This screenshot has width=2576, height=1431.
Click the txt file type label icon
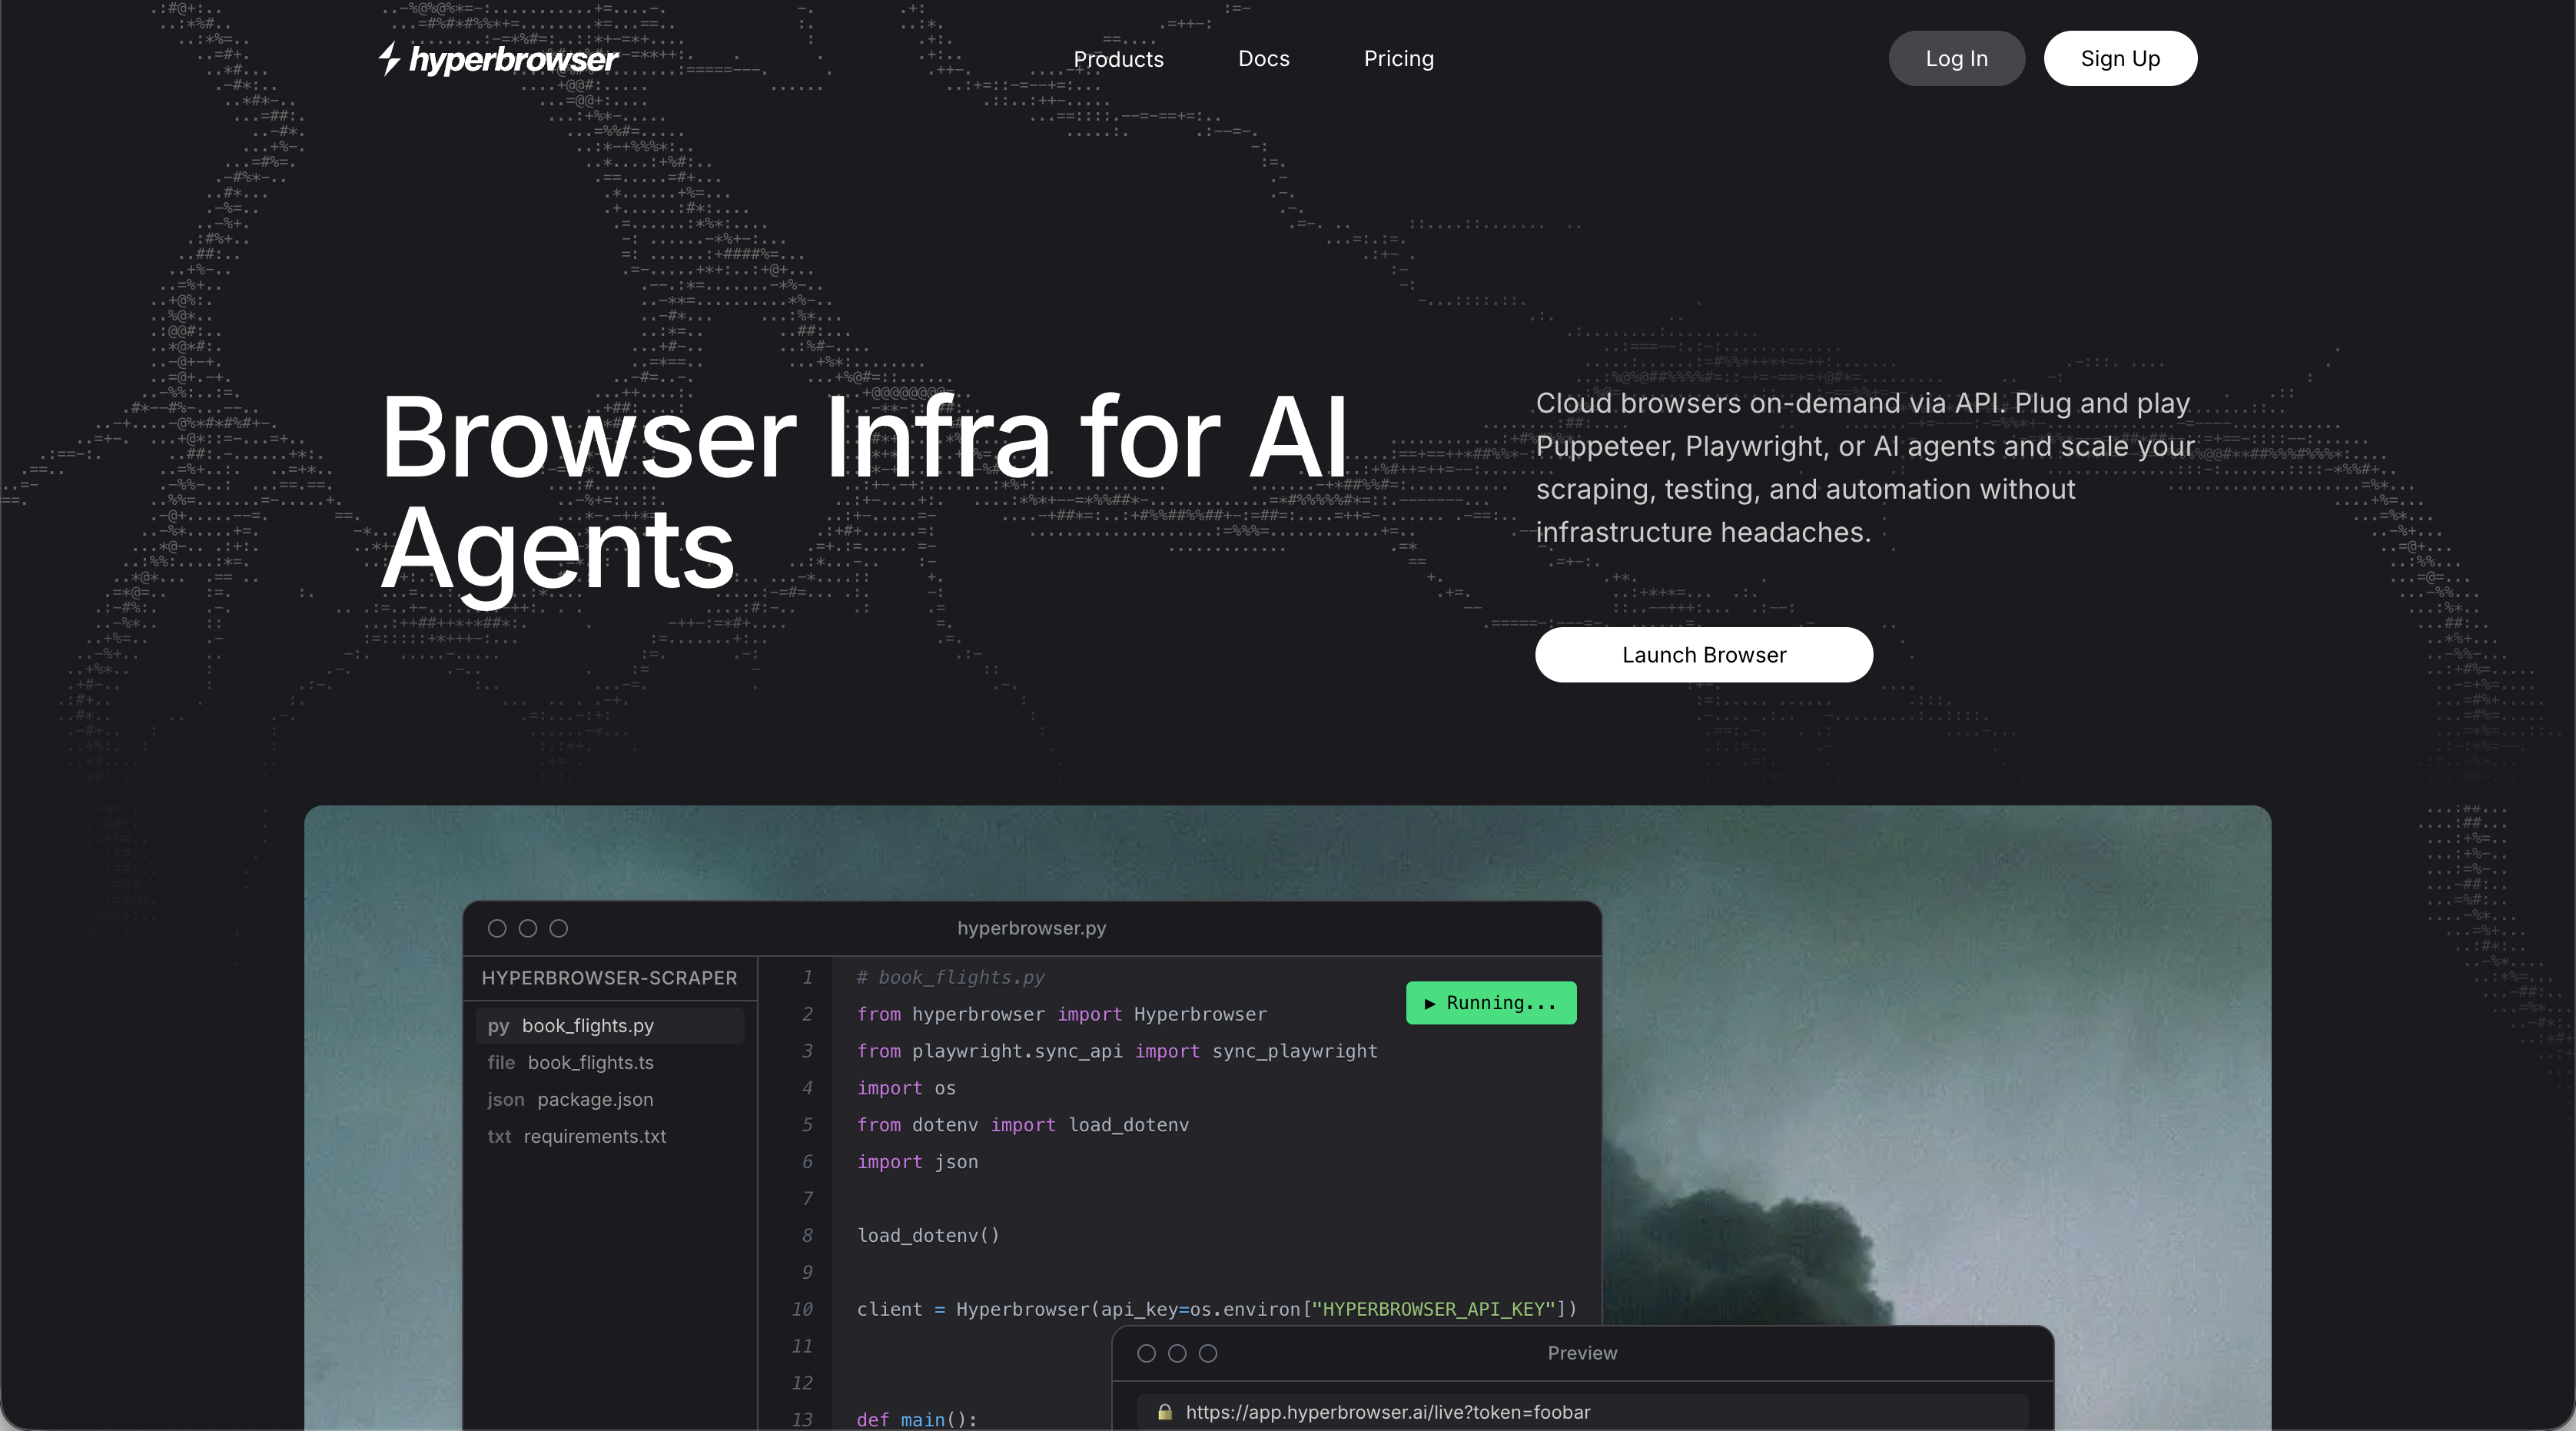pos(499,1137)
